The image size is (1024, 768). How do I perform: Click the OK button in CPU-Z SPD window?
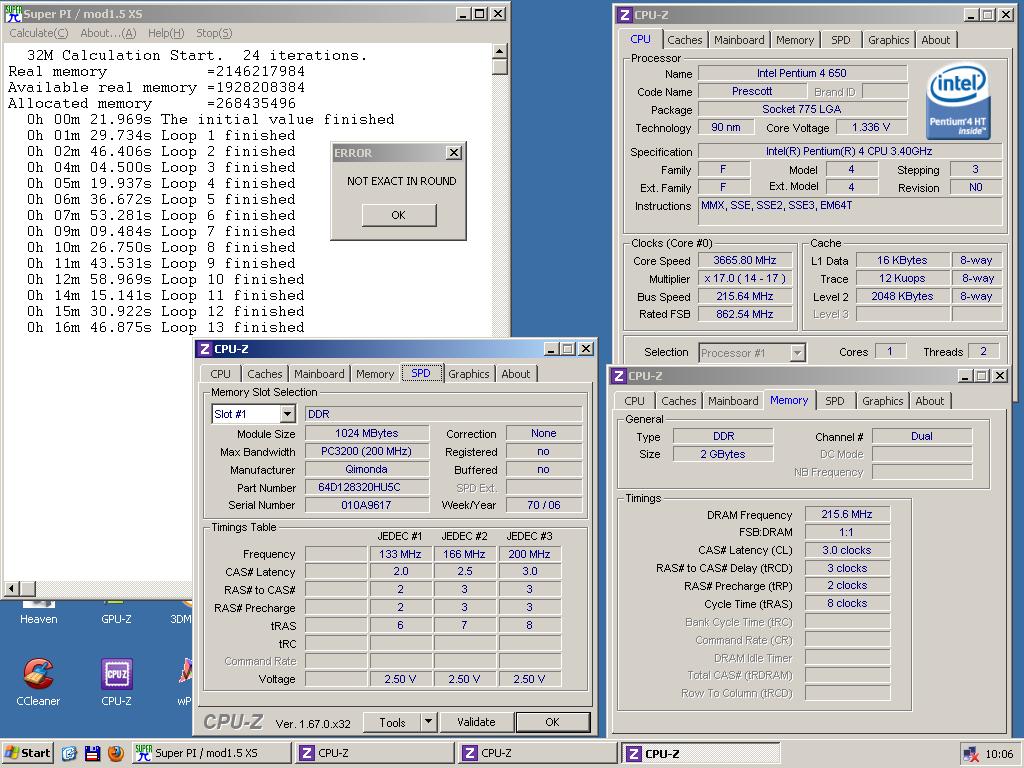552,722
